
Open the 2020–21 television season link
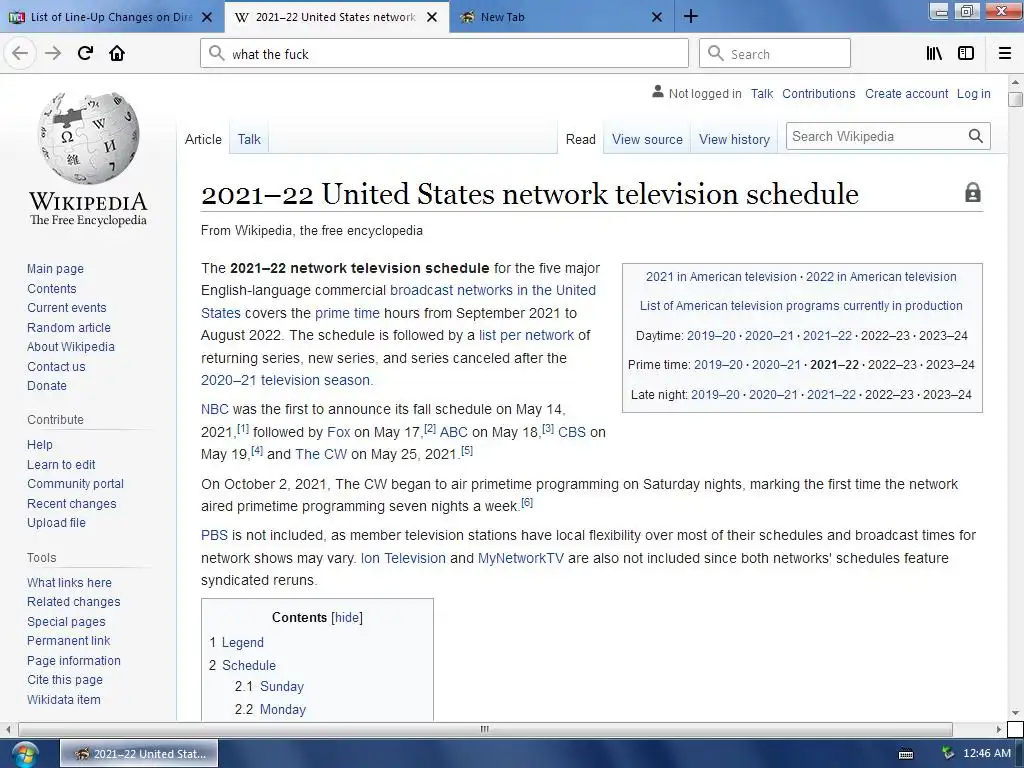285,380
